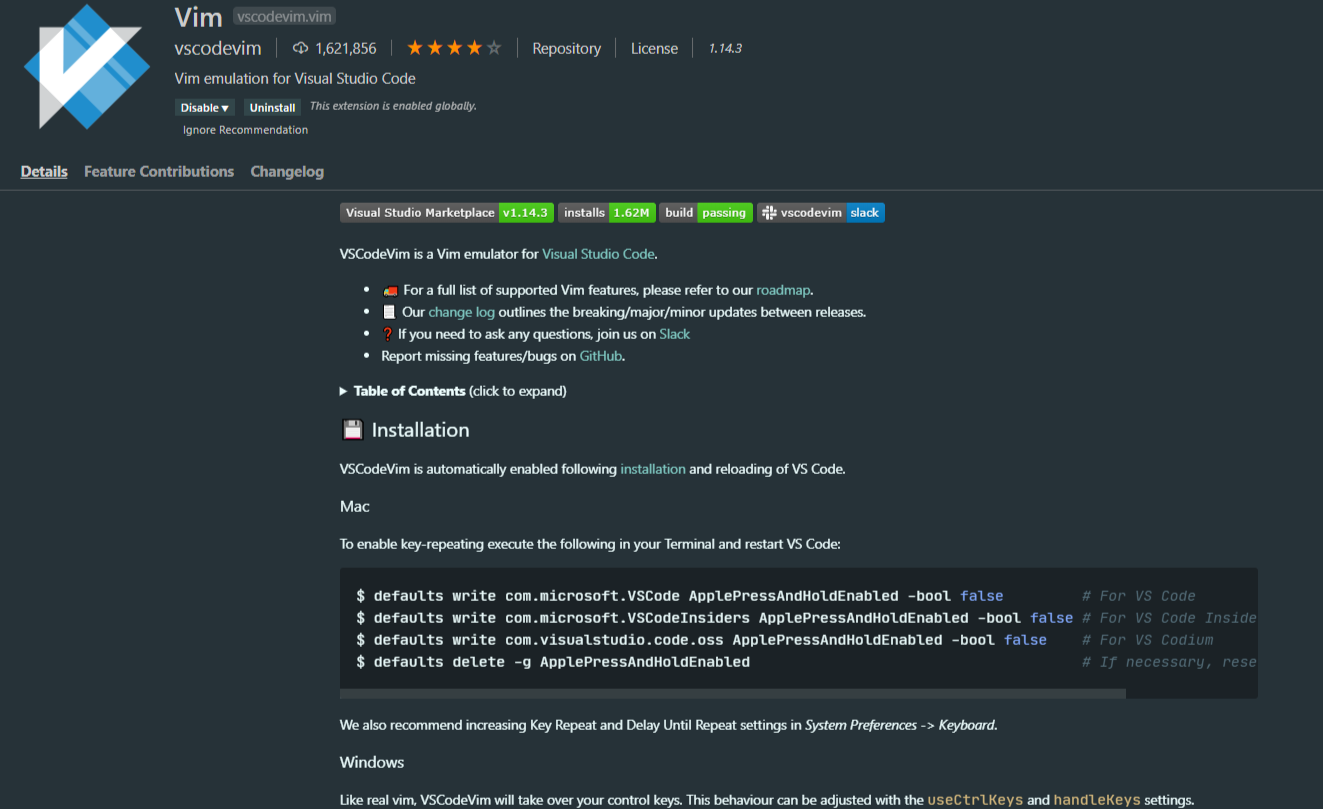Follow the roadmap link

tap(783, 290)
